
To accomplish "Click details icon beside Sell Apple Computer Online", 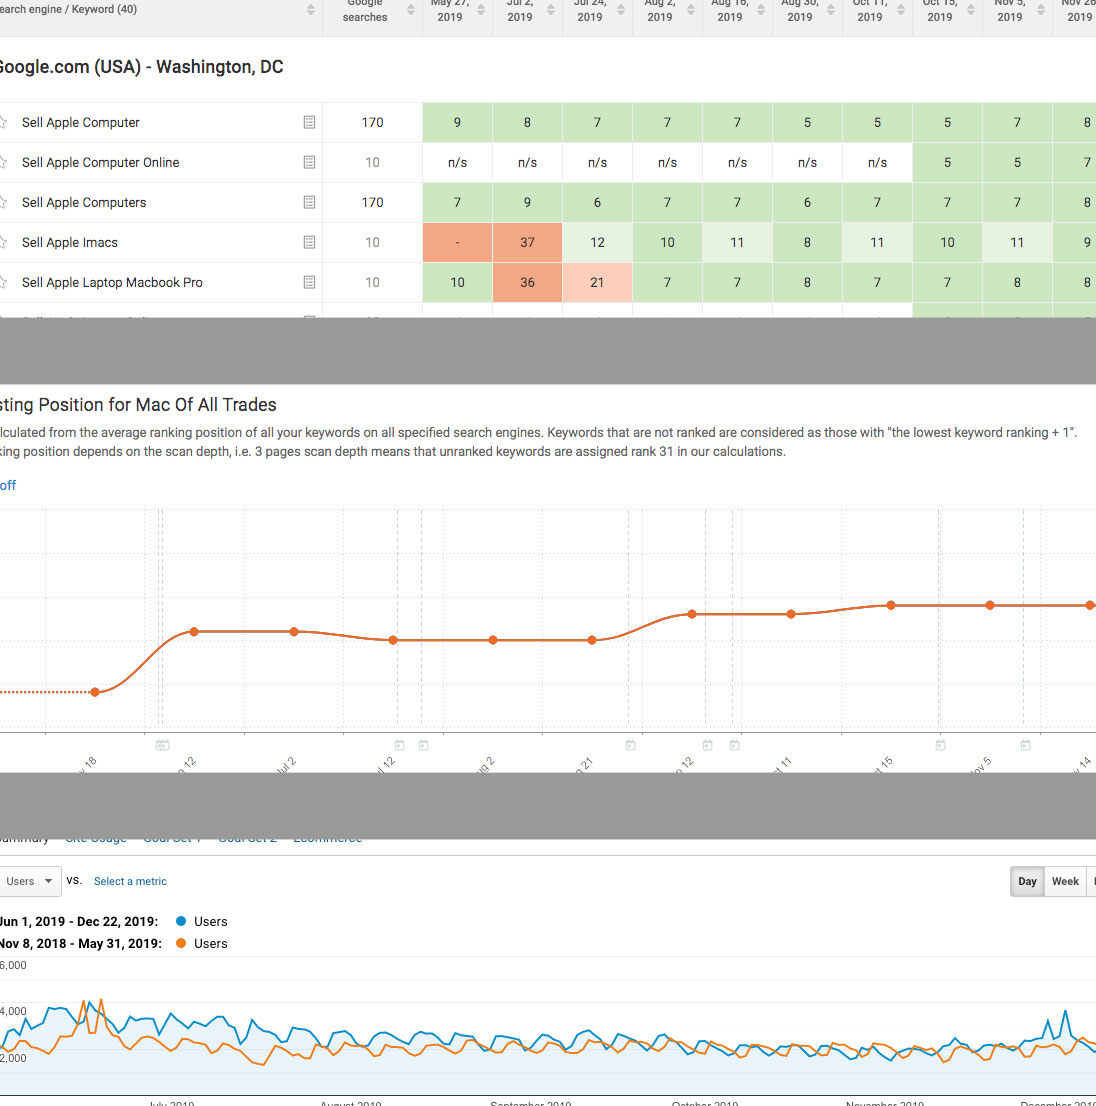I will [x=309, y=162].
